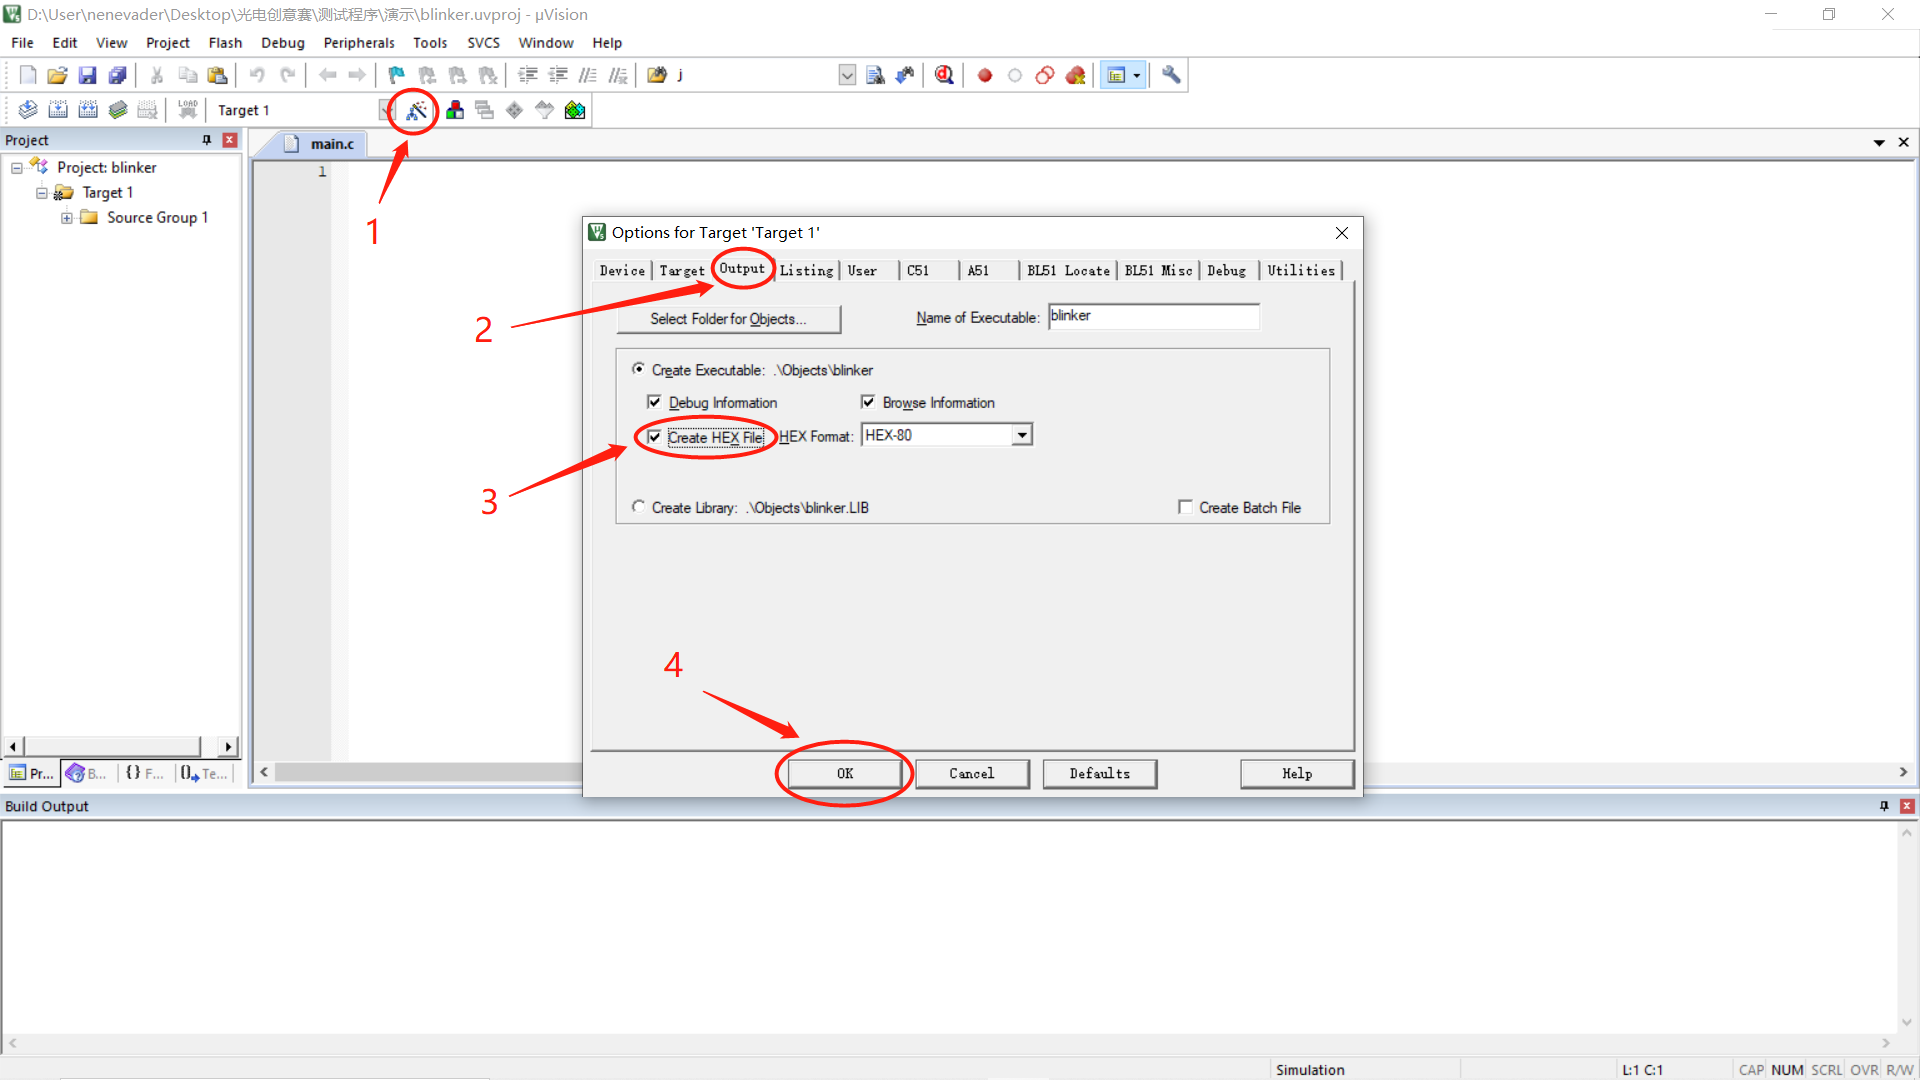The height and width of the screenshot is (1080, 1920).
Task: Select the Create Library radio button
Action: 638,507
